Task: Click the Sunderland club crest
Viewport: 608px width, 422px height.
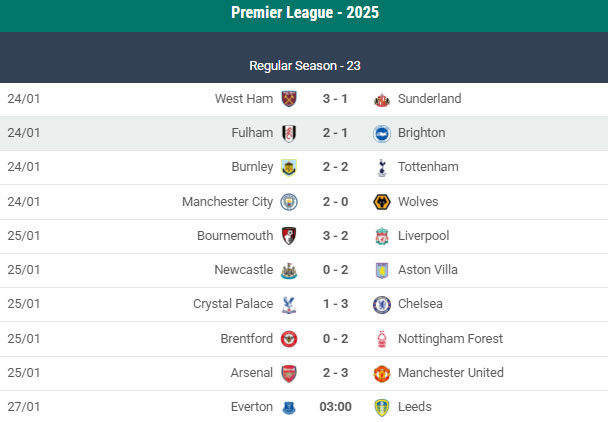Action: click(381, 99)
